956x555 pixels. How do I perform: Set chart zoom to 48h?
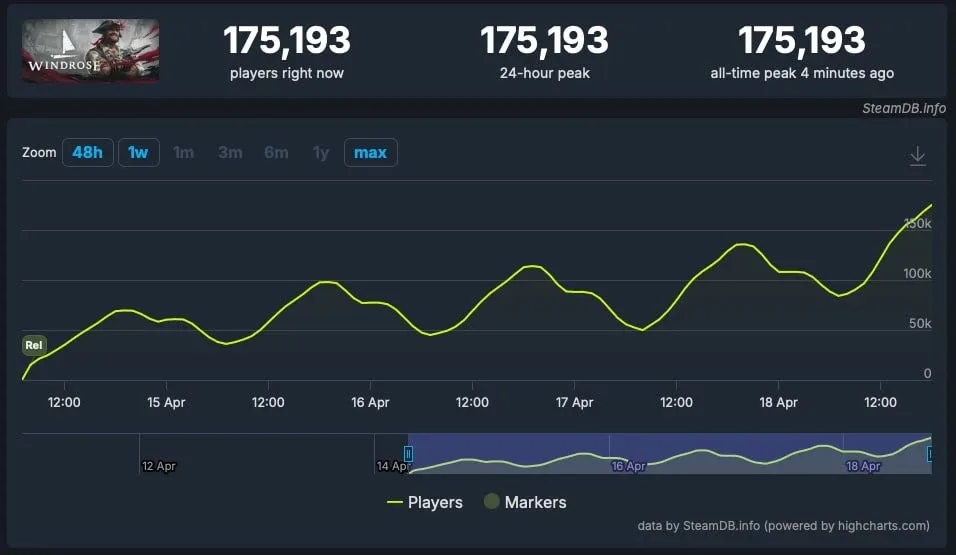tap(87, 153)
